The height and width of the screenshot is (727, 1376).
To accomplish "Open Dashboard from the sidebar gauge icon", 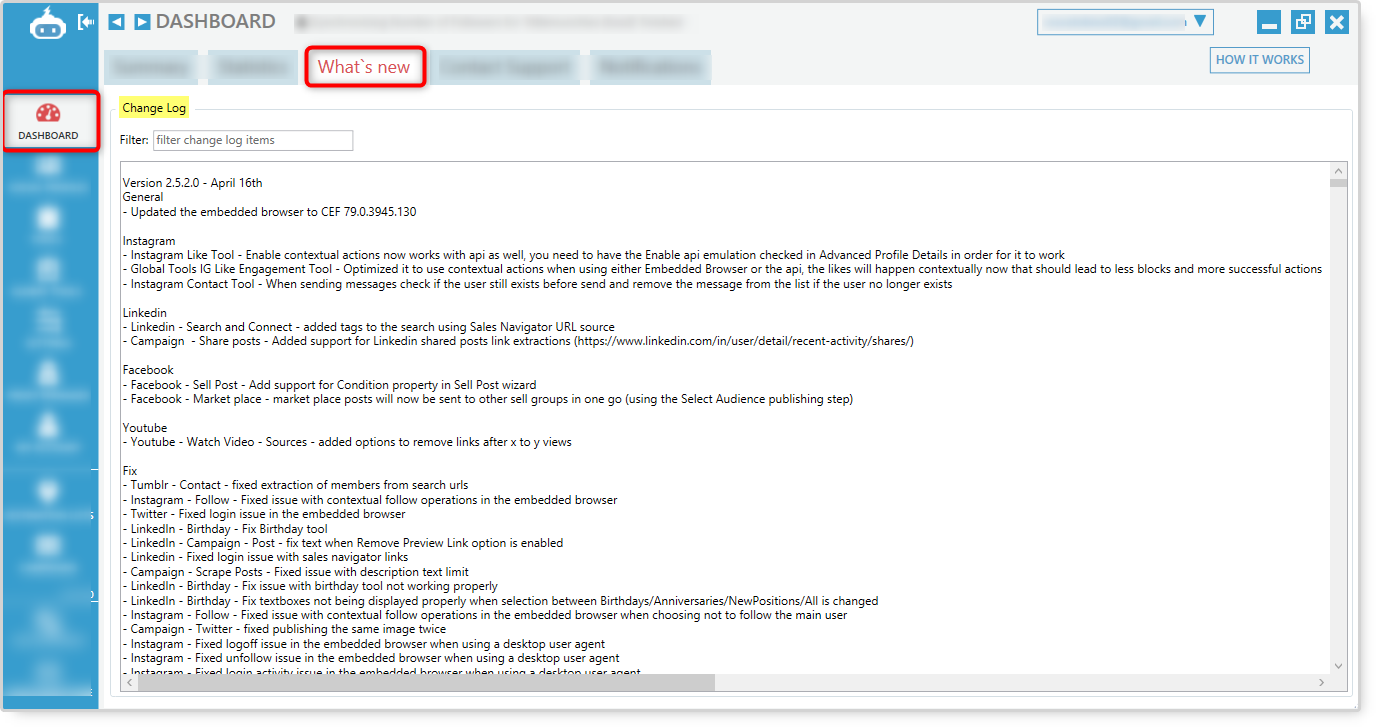I will (49, 121).
